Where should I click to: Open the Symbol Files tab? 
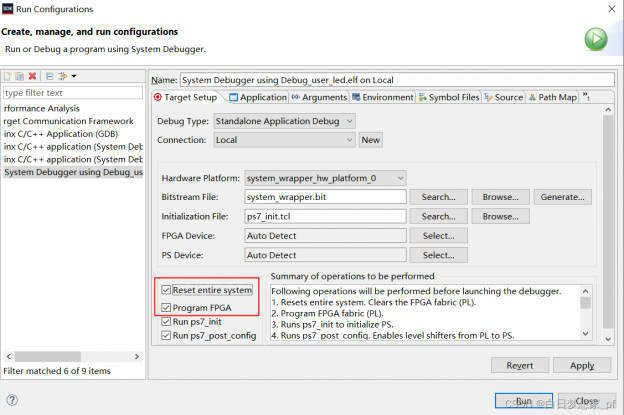(x=449, y=97)
